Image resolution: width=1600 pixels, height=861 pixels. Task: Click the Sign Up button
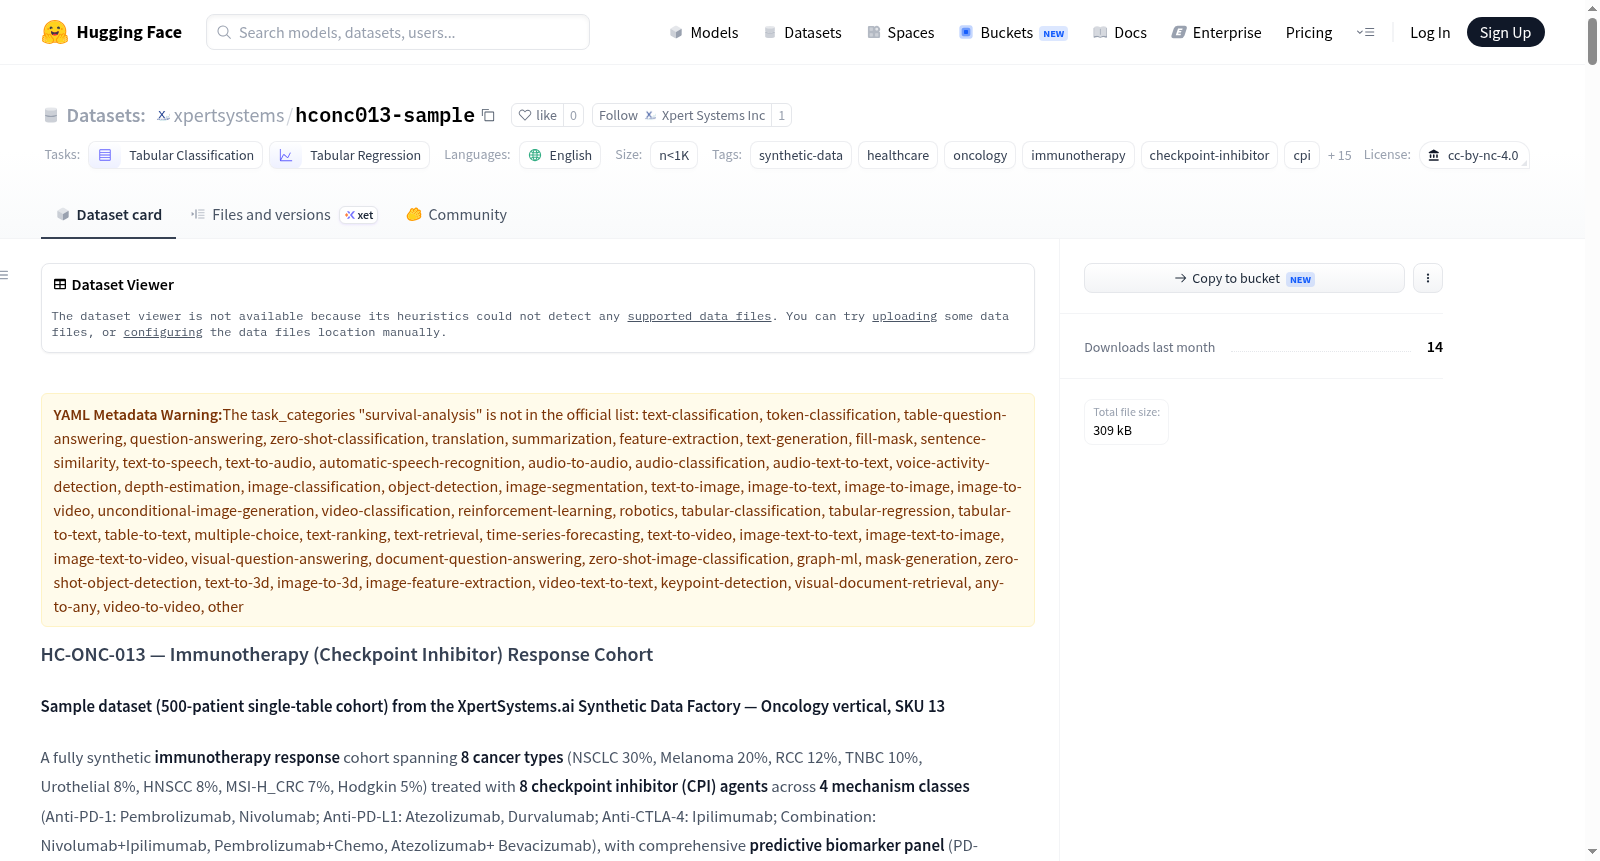[1505, 32]
